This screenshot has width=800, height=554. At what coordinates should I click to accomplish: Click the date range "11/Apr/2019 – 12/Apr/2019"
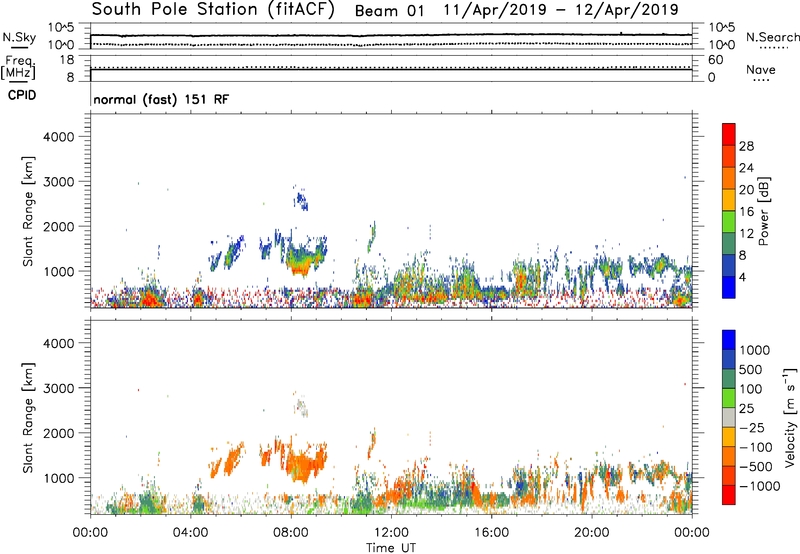tap(561, 10)
